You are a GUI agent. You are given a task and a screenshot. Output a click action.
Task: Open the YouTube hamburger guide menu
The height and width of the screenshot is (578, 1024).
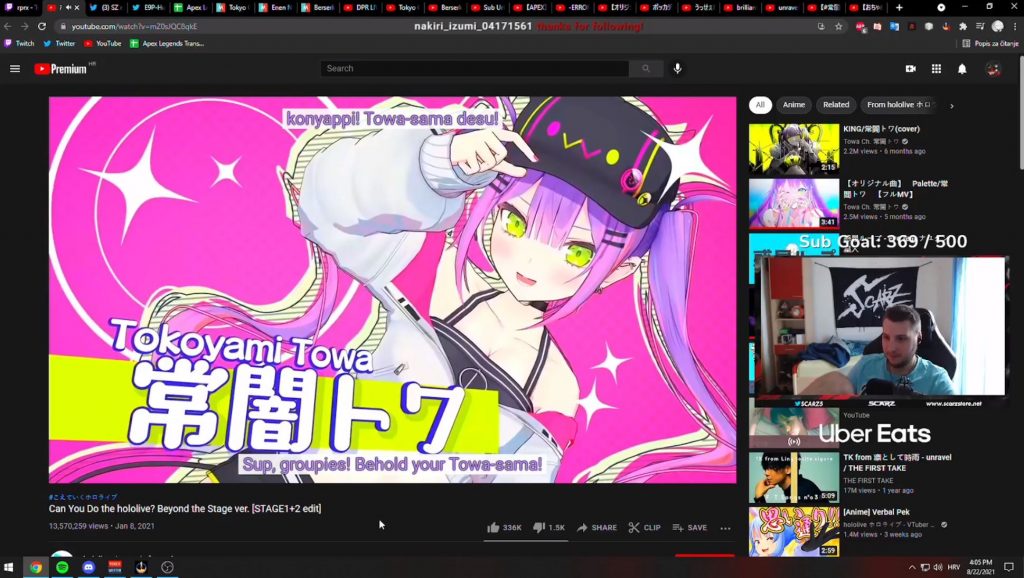[x=15, y=69]
